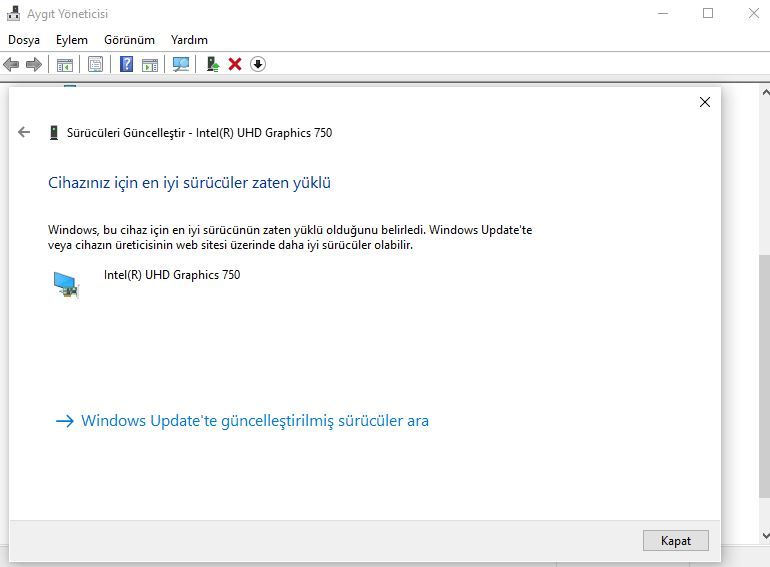Click the Back arrow in Device Manager toolbar
The image size is (770, 567).
[x=11, y=64]
